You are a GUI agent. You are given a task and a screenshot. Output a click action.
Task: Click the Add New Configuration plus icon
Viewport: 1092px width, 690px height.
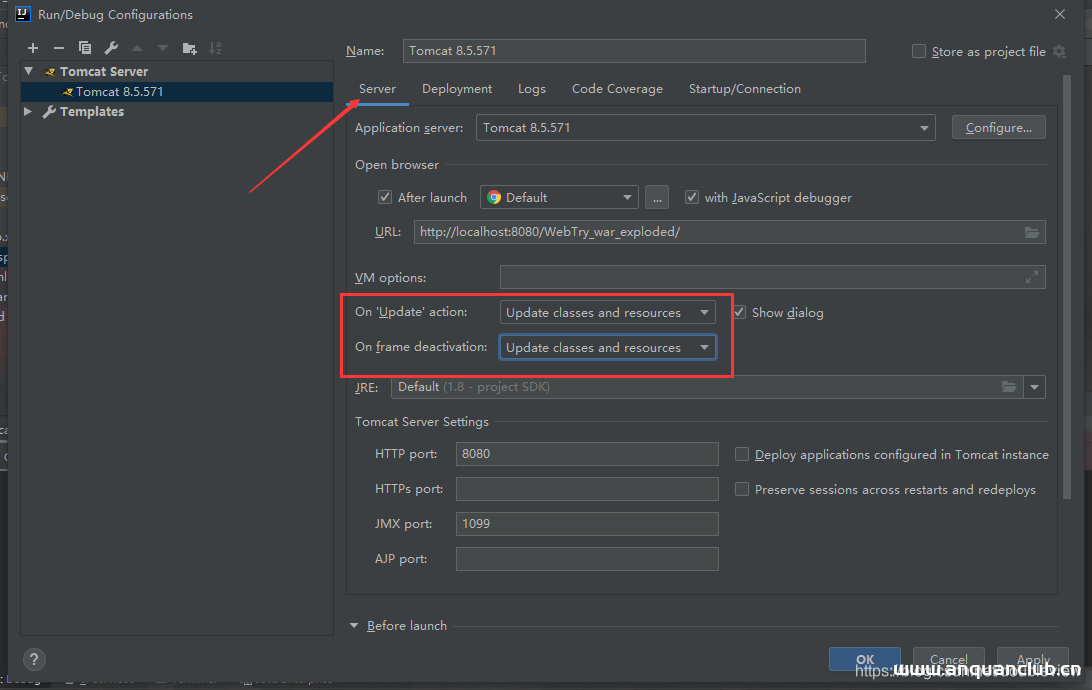(33, 48)
